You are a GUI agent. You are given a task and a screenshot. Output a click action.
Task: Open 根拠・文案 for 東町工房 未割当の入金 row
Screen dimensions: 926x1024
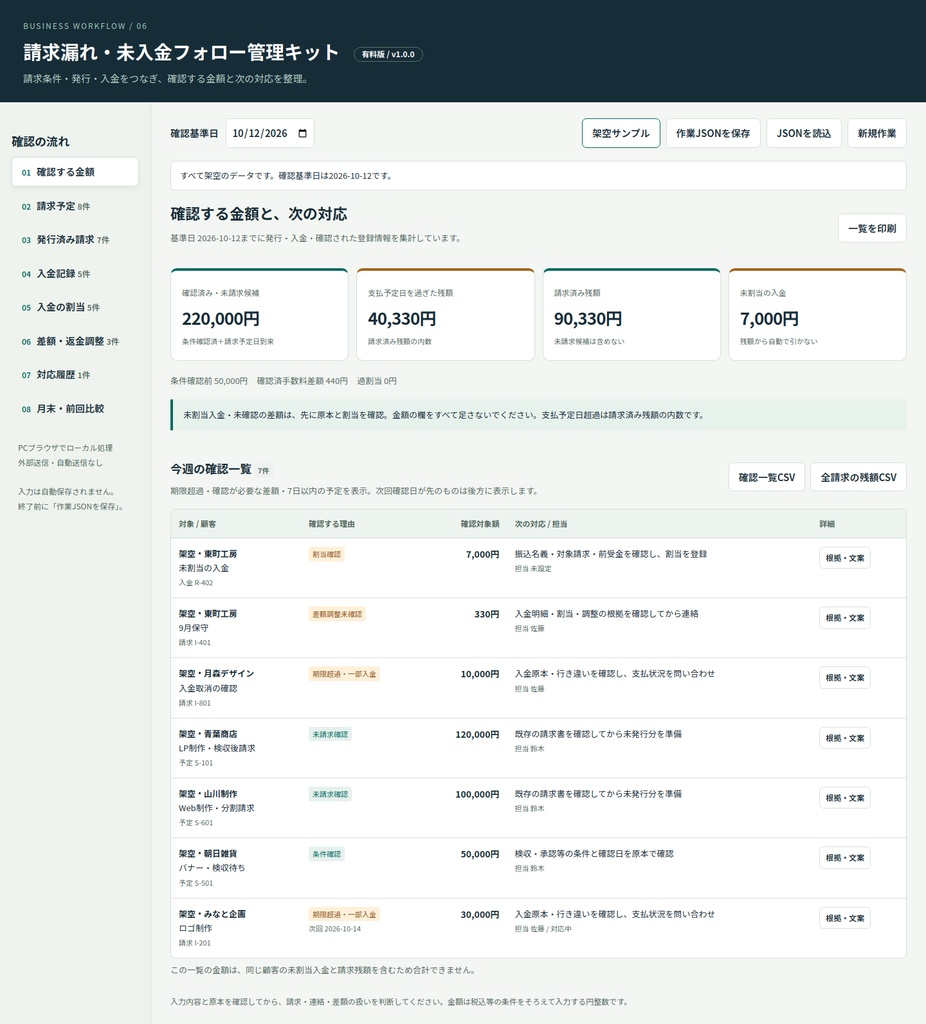click(x=844, y=558)
